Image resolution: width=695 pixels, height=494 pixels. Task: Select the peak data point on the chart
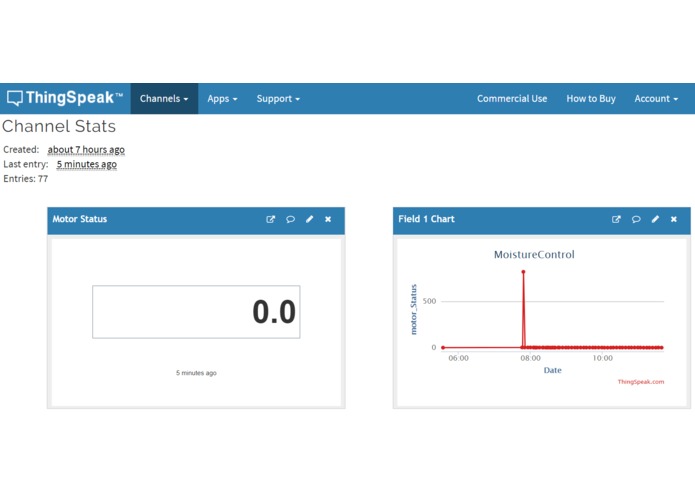pyautogui.click(x=523, y=272)
